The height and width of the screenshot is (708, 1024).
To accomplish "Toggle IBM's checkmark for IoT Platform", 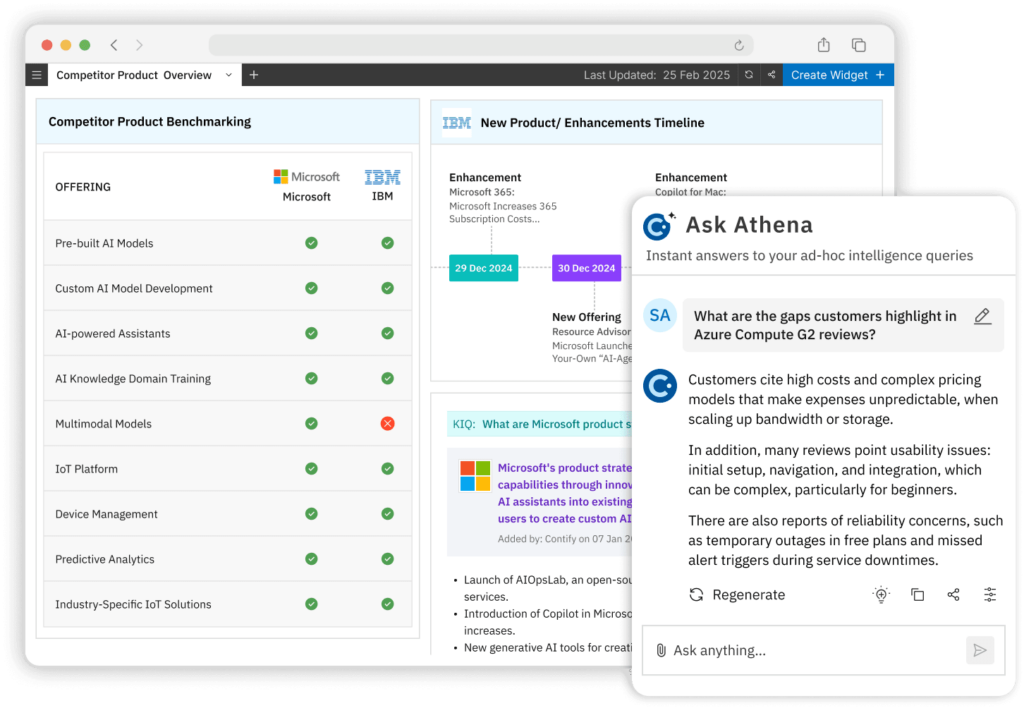I will (x=387, y=468).
